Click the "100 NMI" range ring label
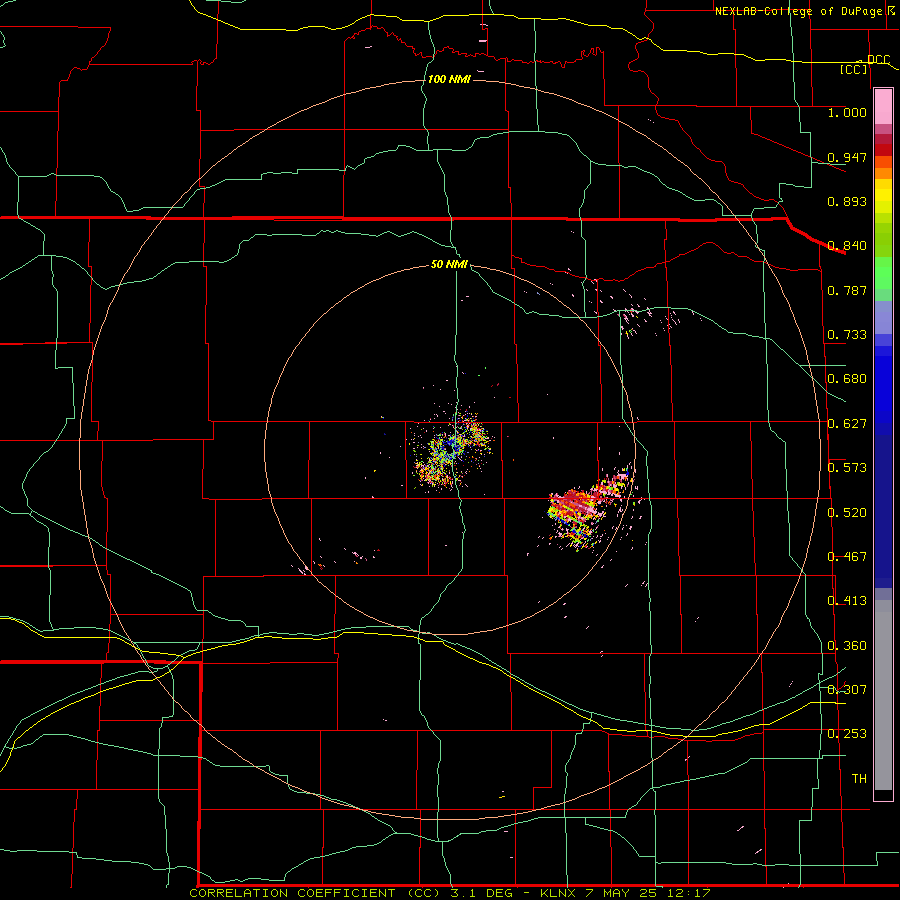This screenshot has width=900, height=900. (449, 79)
